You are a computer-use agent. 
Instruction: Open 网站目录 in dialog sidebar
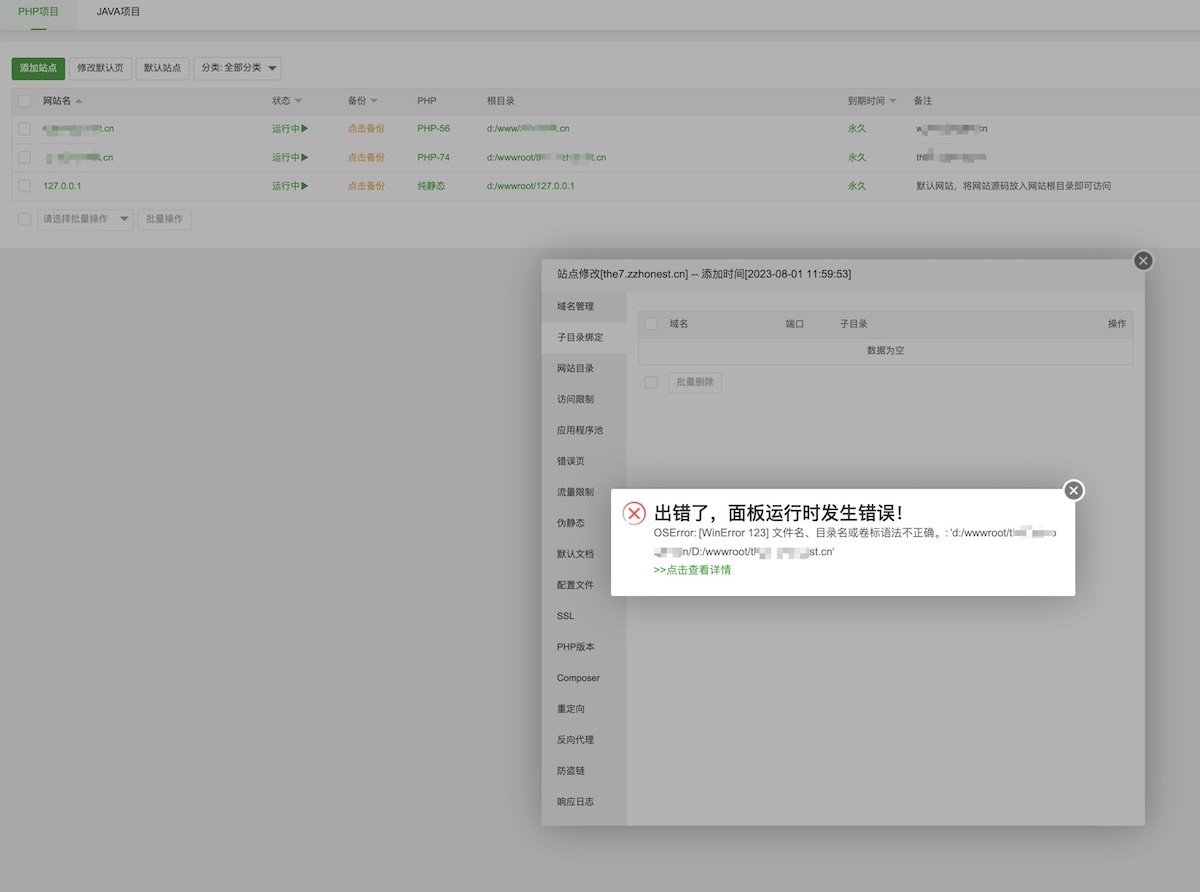[584, 368]
